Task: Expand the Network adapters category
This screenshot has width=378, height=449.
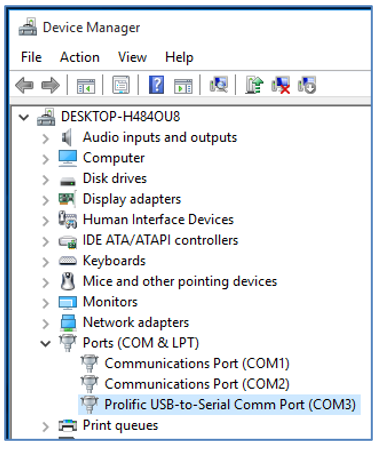Action: point(45,323)
